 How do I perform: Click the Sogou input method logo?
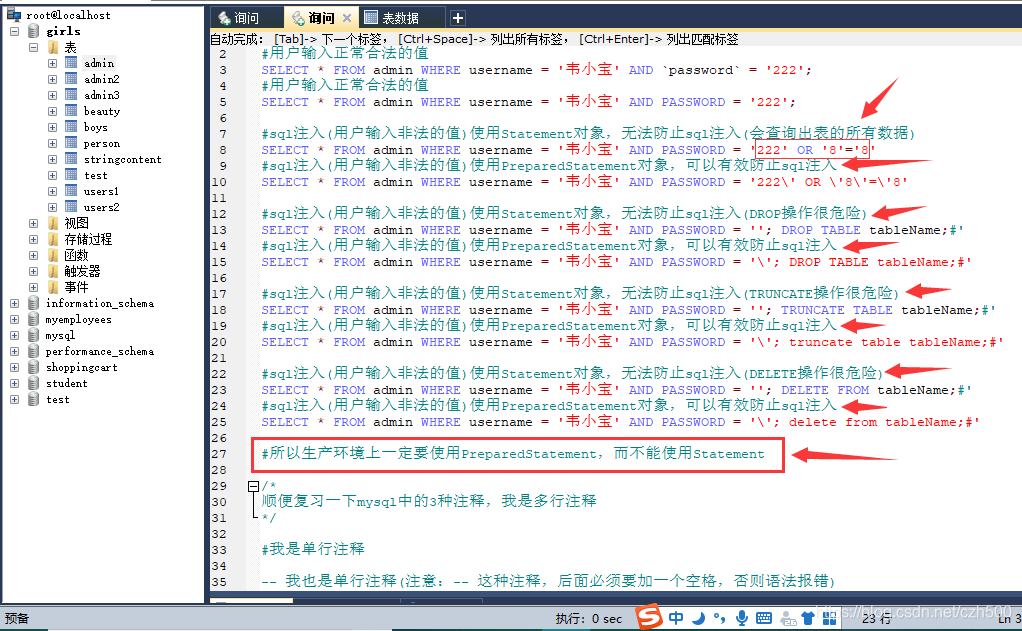(x=649, y=617)
